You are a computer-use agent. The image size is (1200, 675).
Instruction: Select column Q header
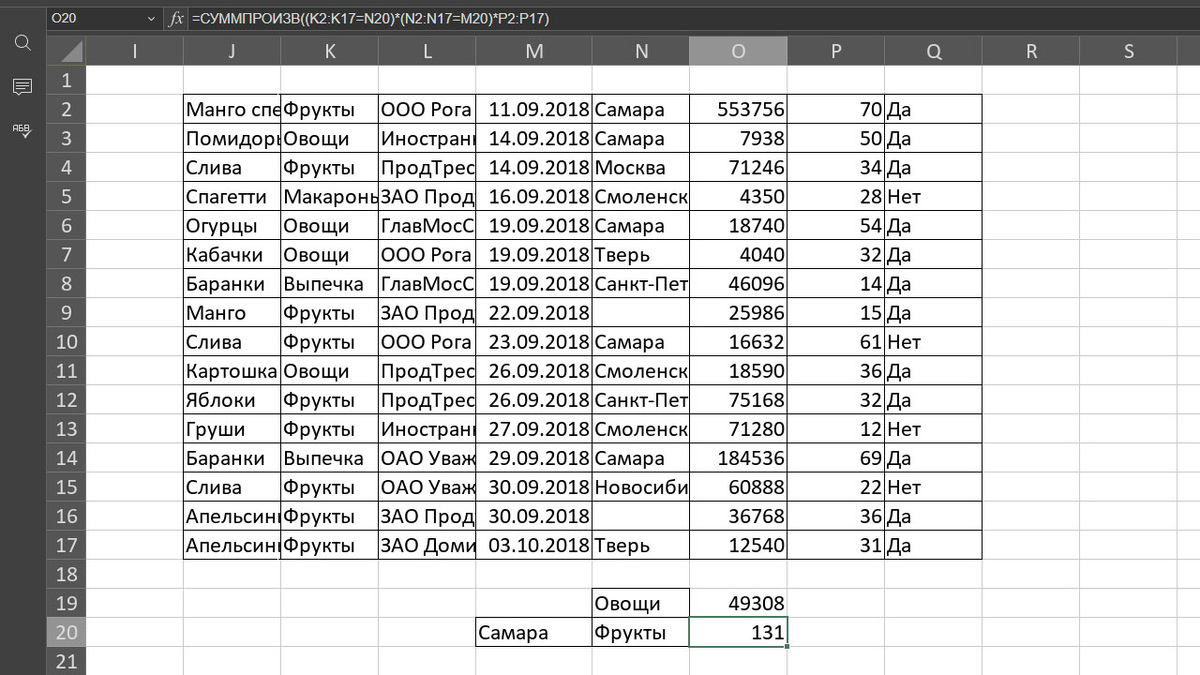pos(933,52)
